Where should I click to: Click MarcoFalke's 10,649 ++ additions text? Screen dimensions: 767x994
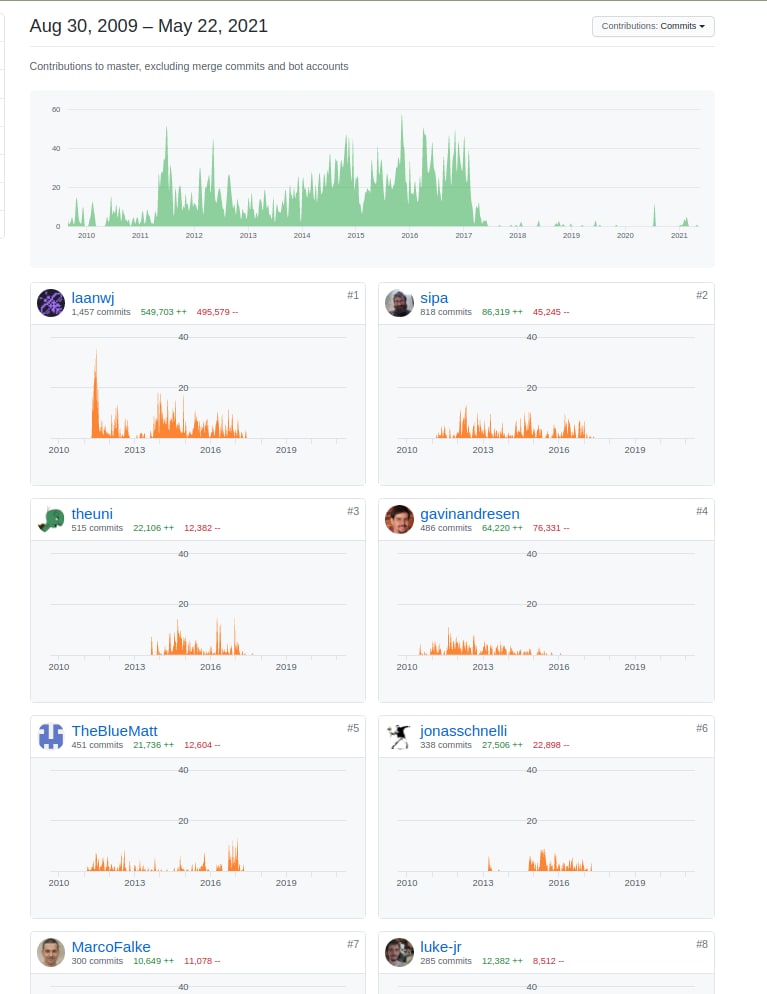[153, 961]
